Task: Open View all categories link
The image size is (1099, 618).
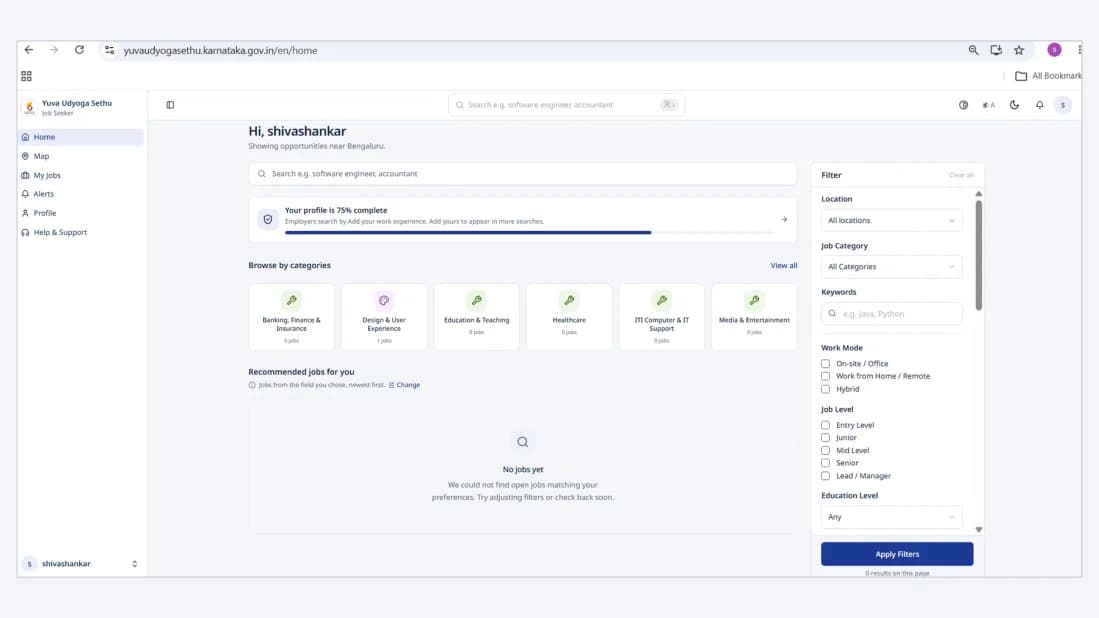Action: coord(784,266)
